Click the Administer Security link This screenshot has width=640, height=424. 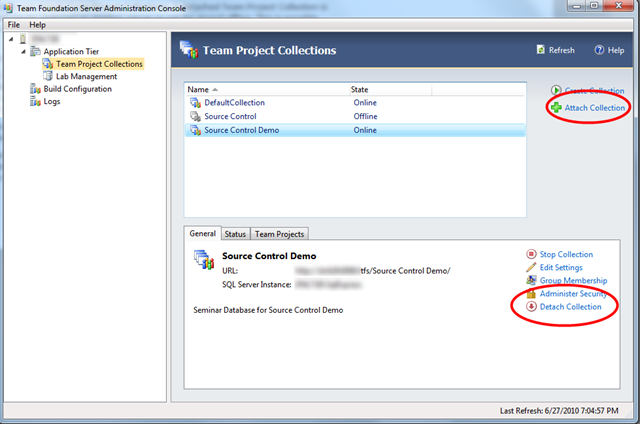[x=572, y=294]
